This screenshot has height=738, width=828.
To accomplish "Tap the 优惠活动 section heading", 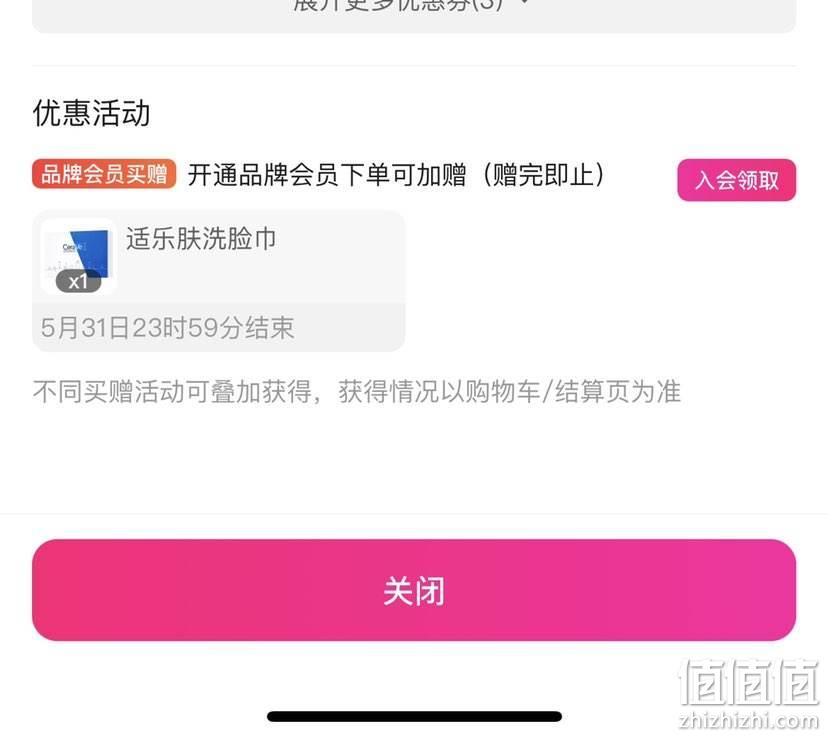I will coord(91,113).
